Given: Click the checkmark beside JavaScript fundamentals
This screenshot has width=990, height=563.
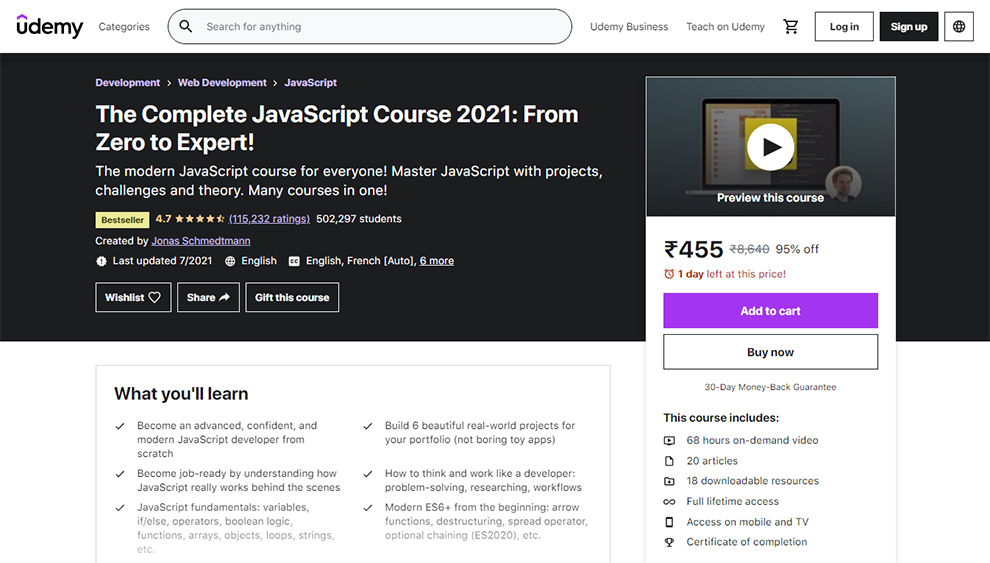Looking at the screenshot, I should pos(120,508).
